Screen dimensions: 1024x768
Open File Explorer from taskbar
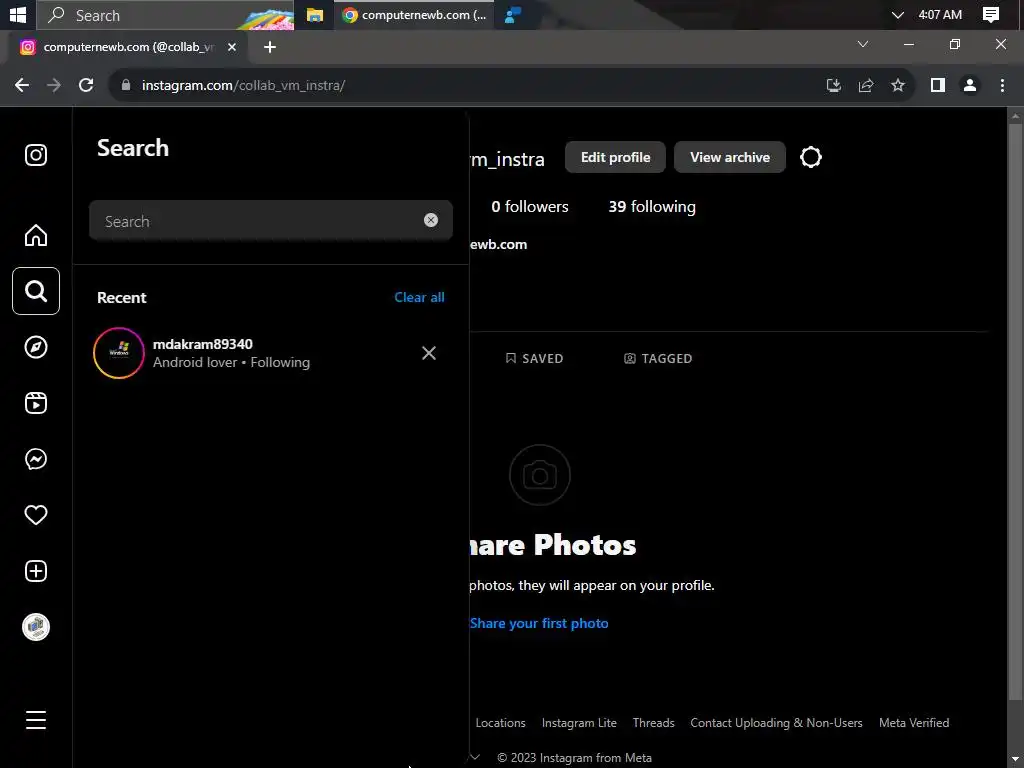(315, 15)
